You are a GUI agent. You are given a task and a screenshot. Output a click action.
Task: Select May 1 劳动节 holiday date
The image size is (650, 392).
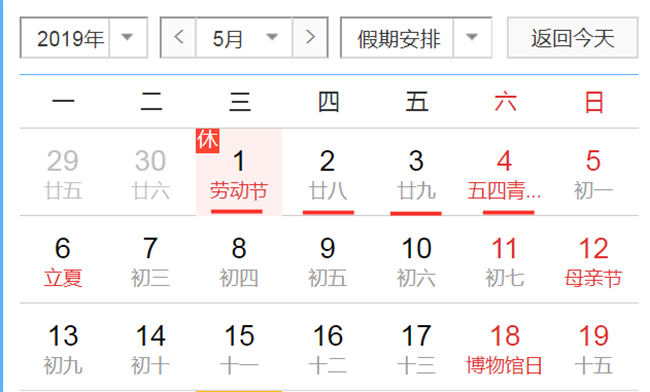(x=239, y=172)
